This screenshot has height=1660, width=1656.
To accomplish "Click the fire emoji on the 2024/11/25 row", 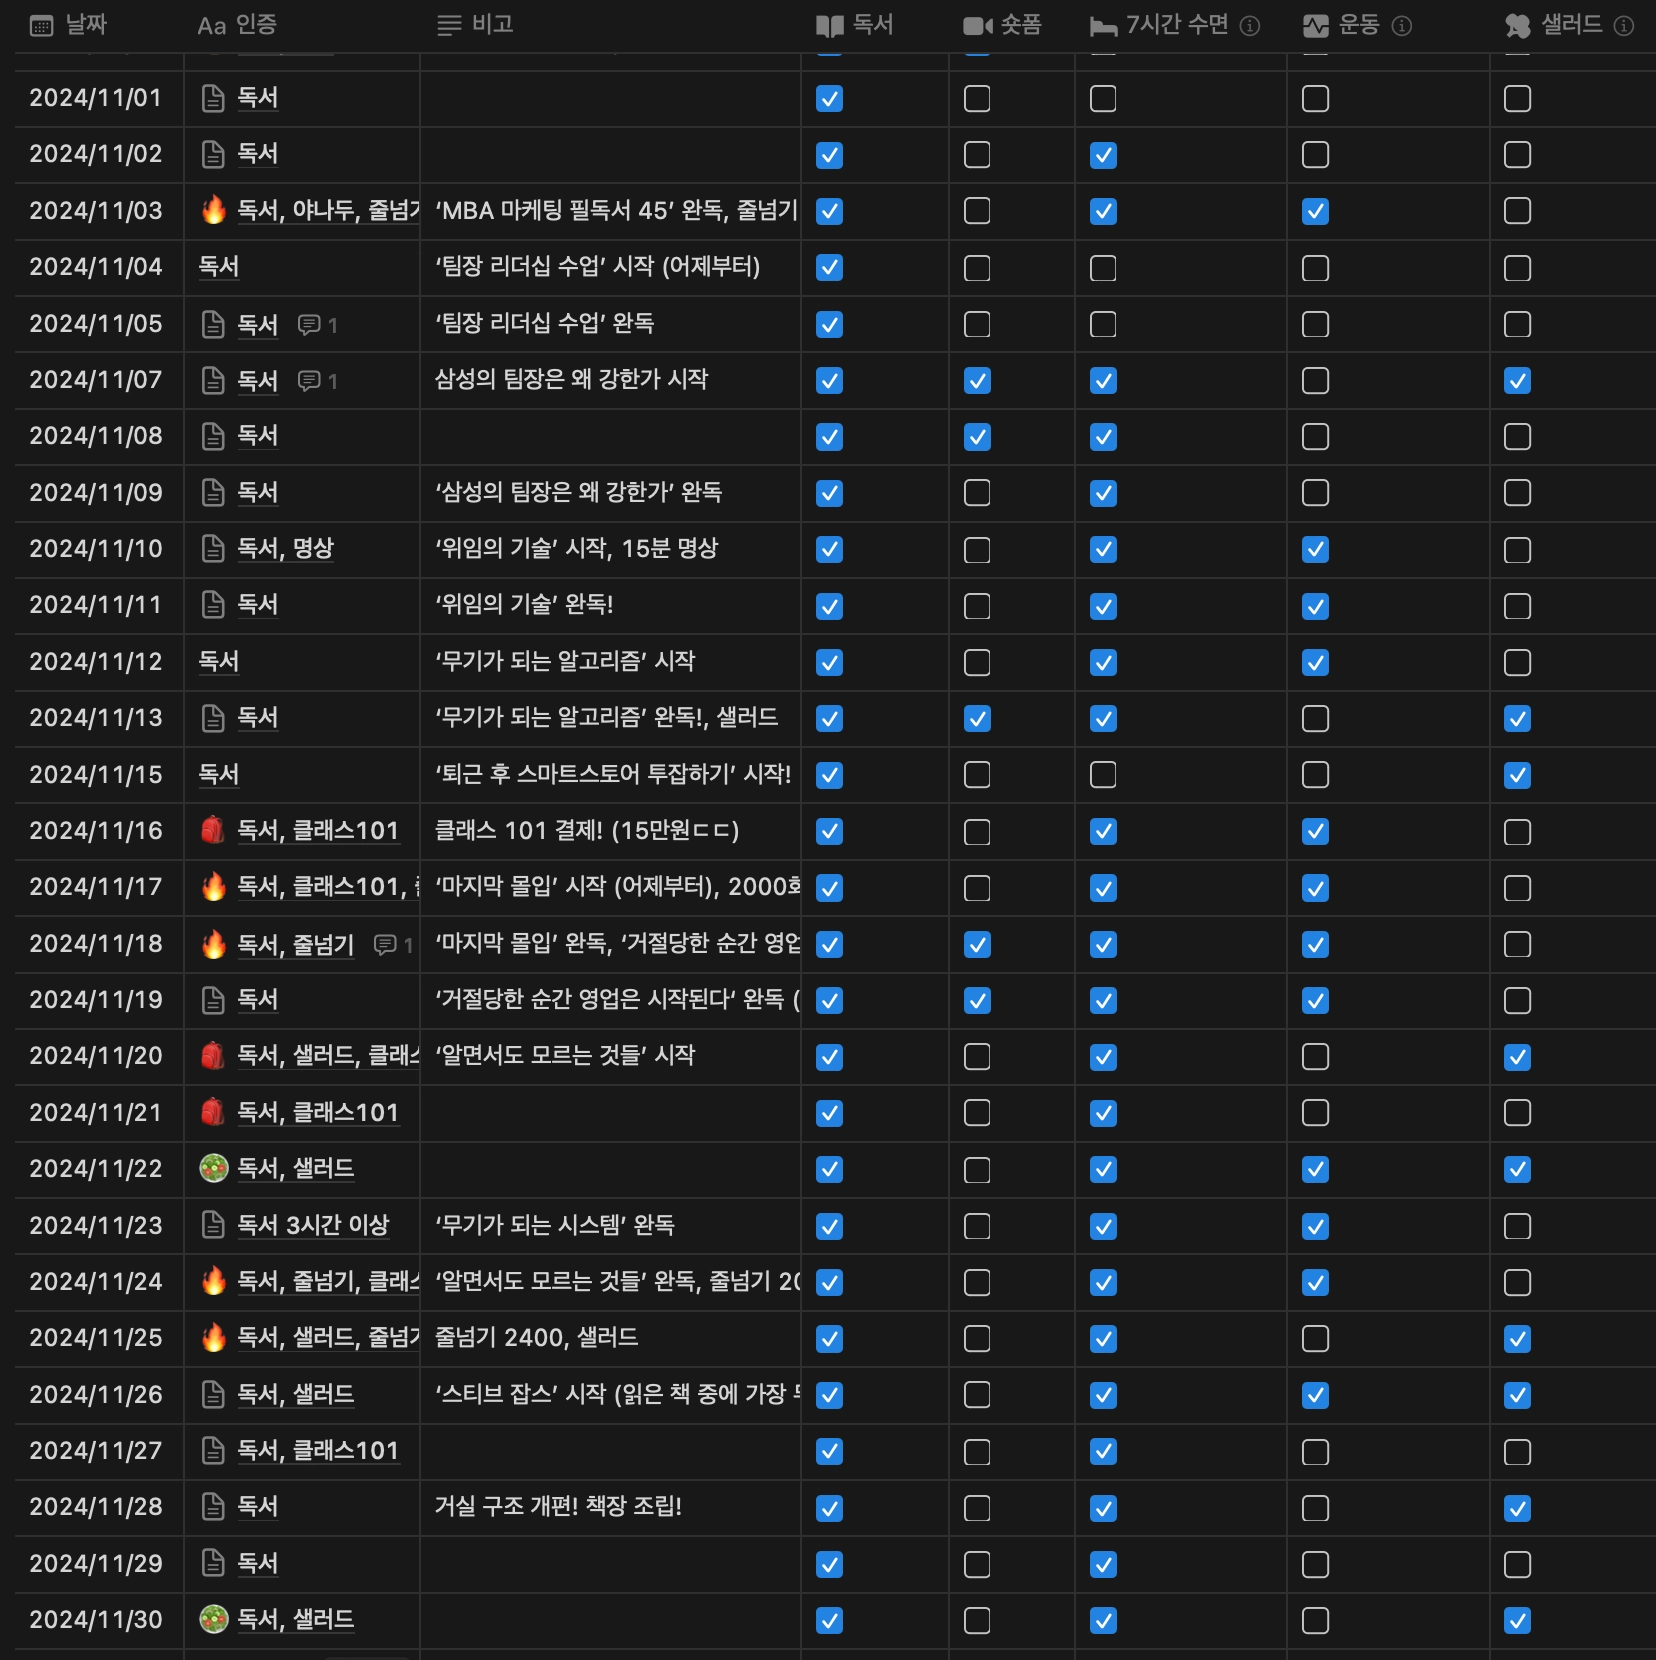I will 213,1338.
